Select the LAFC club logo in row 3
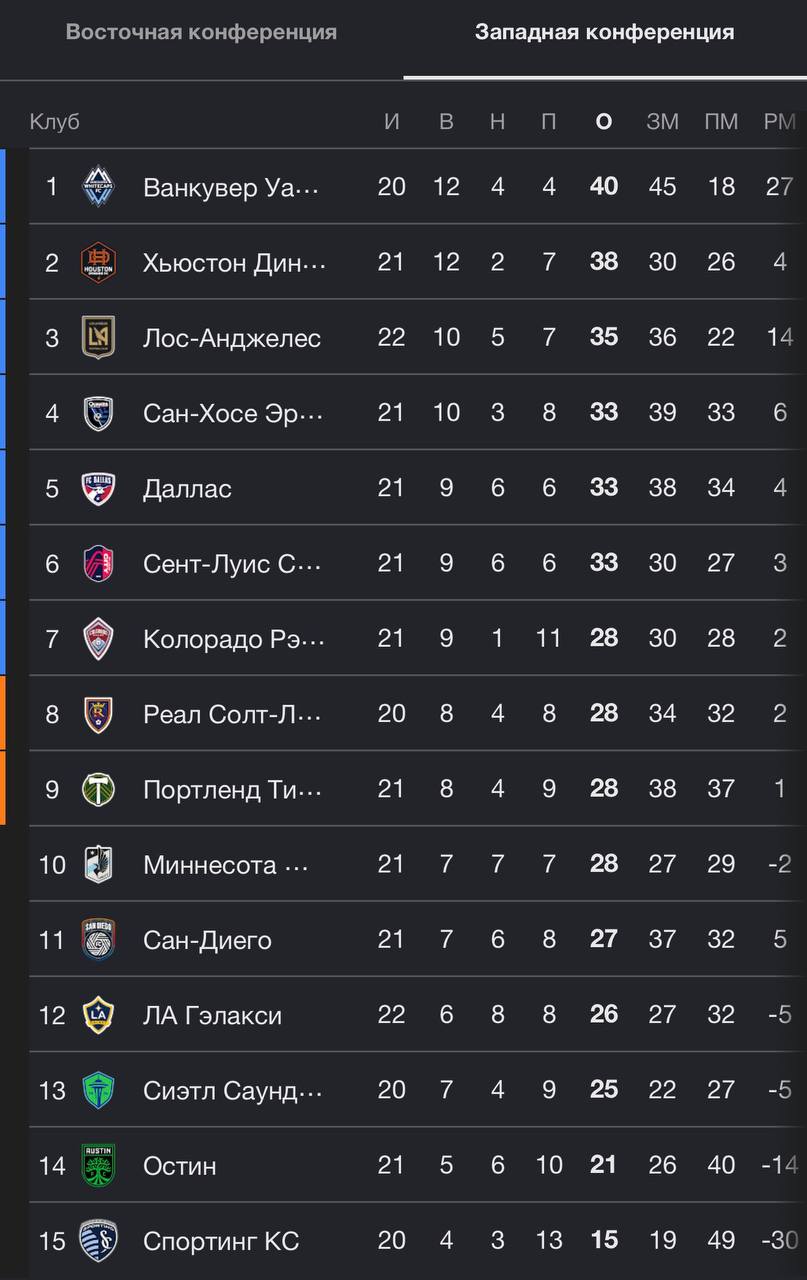 pyautogui.click(x=98, y=337)
